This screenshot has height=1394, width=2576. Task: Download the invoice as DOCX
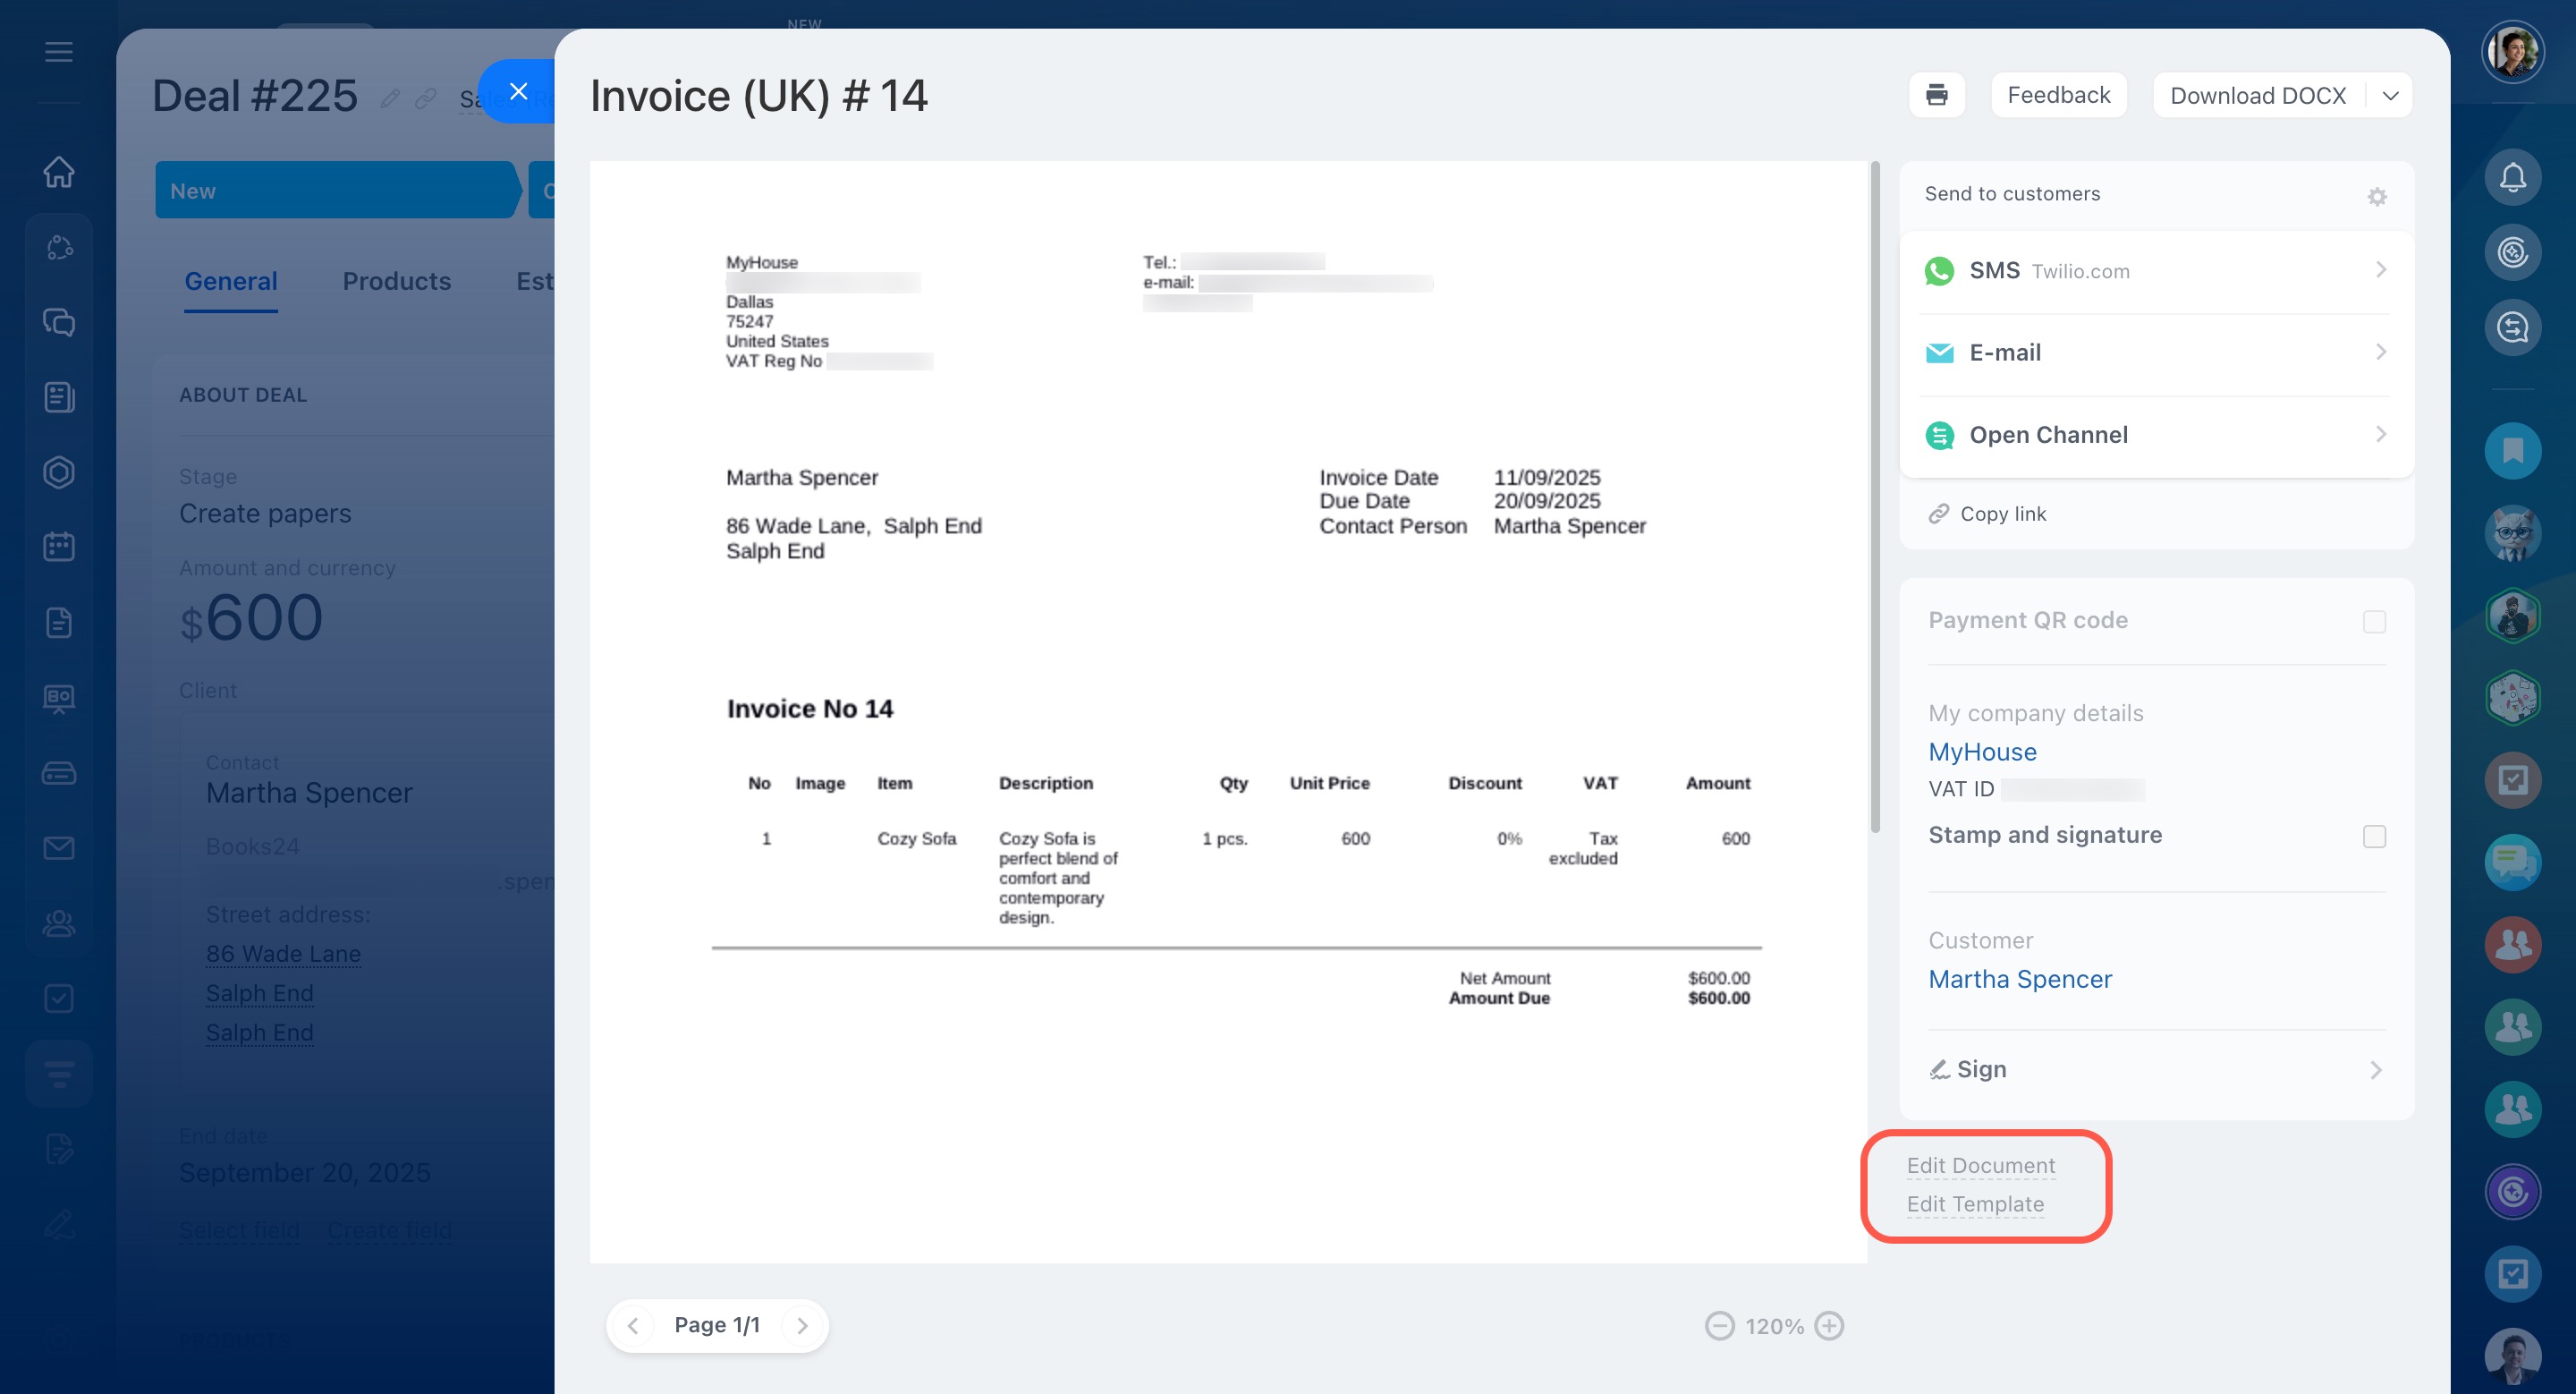[2257, 95]
